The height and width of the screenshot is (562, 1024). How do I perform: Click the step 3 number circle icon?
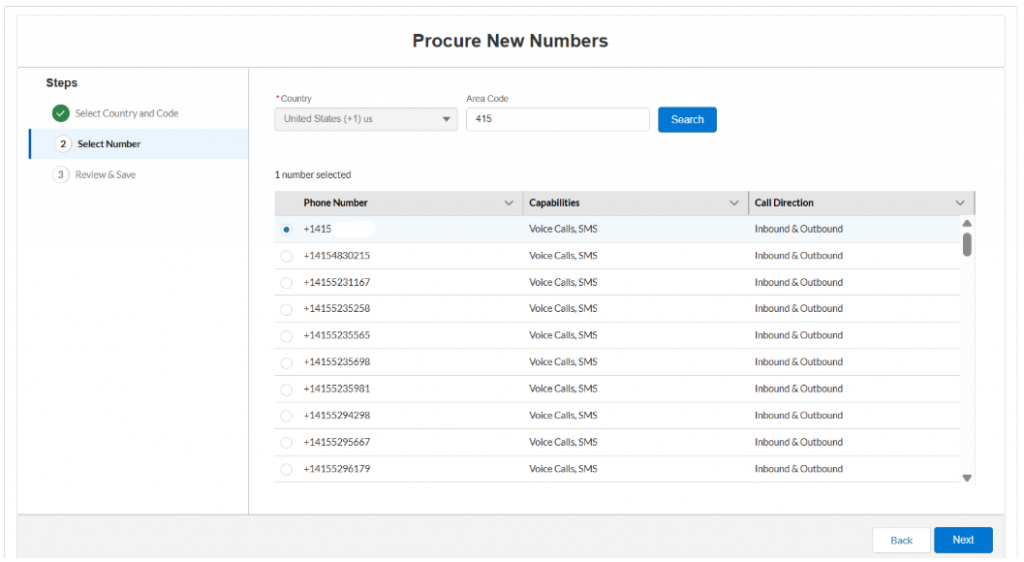(61, 175)
